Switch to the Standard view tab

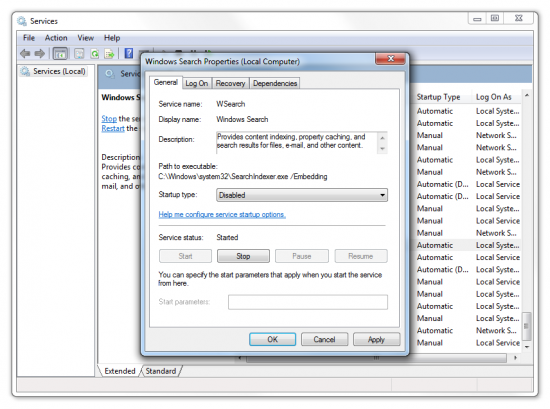click(161, 371)
